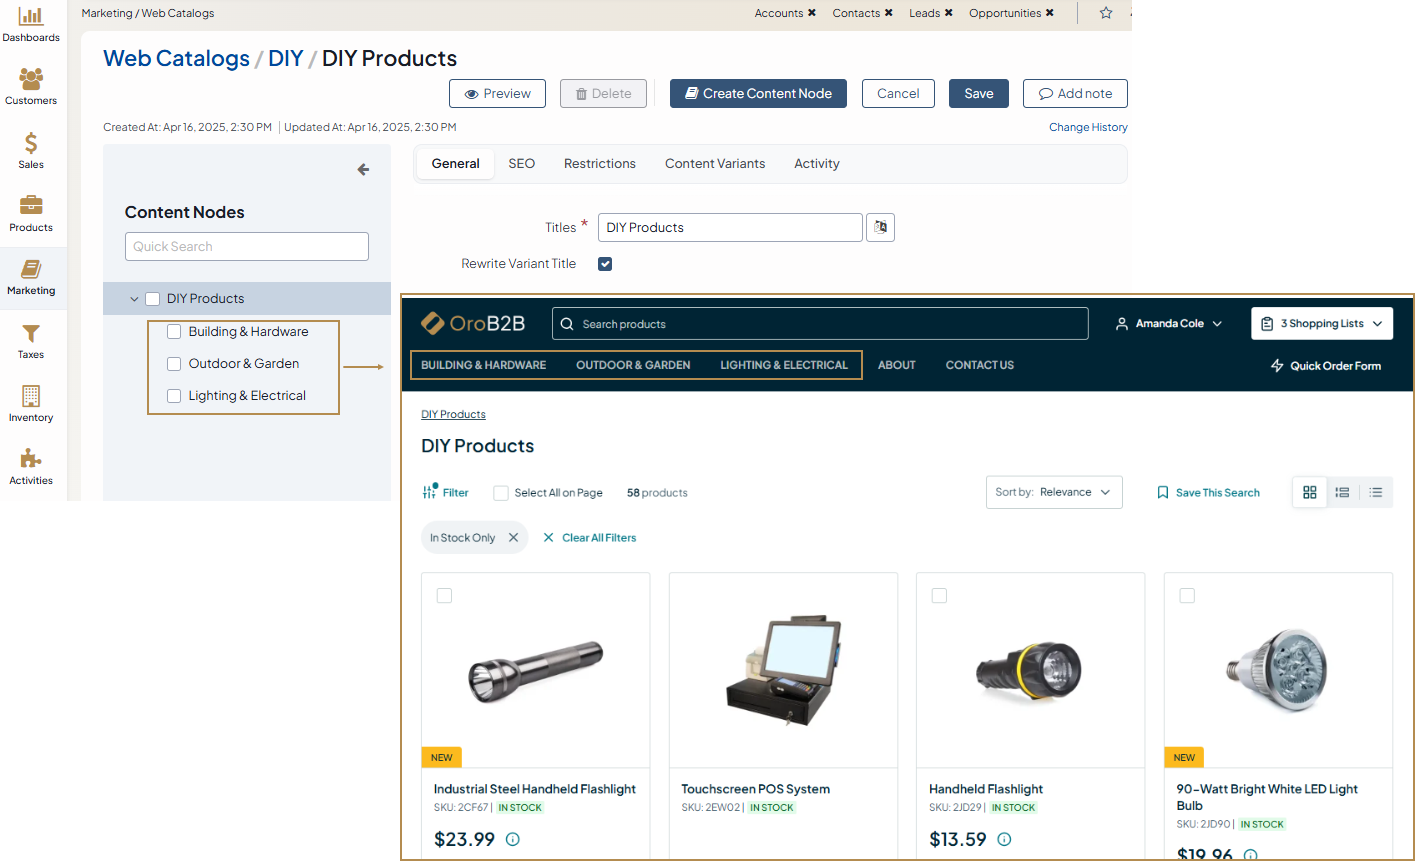Toggle the Select All on Page checkbox
Image resolution: width=1416 pixels, height=861 pixels.
(x=501, y=493)
